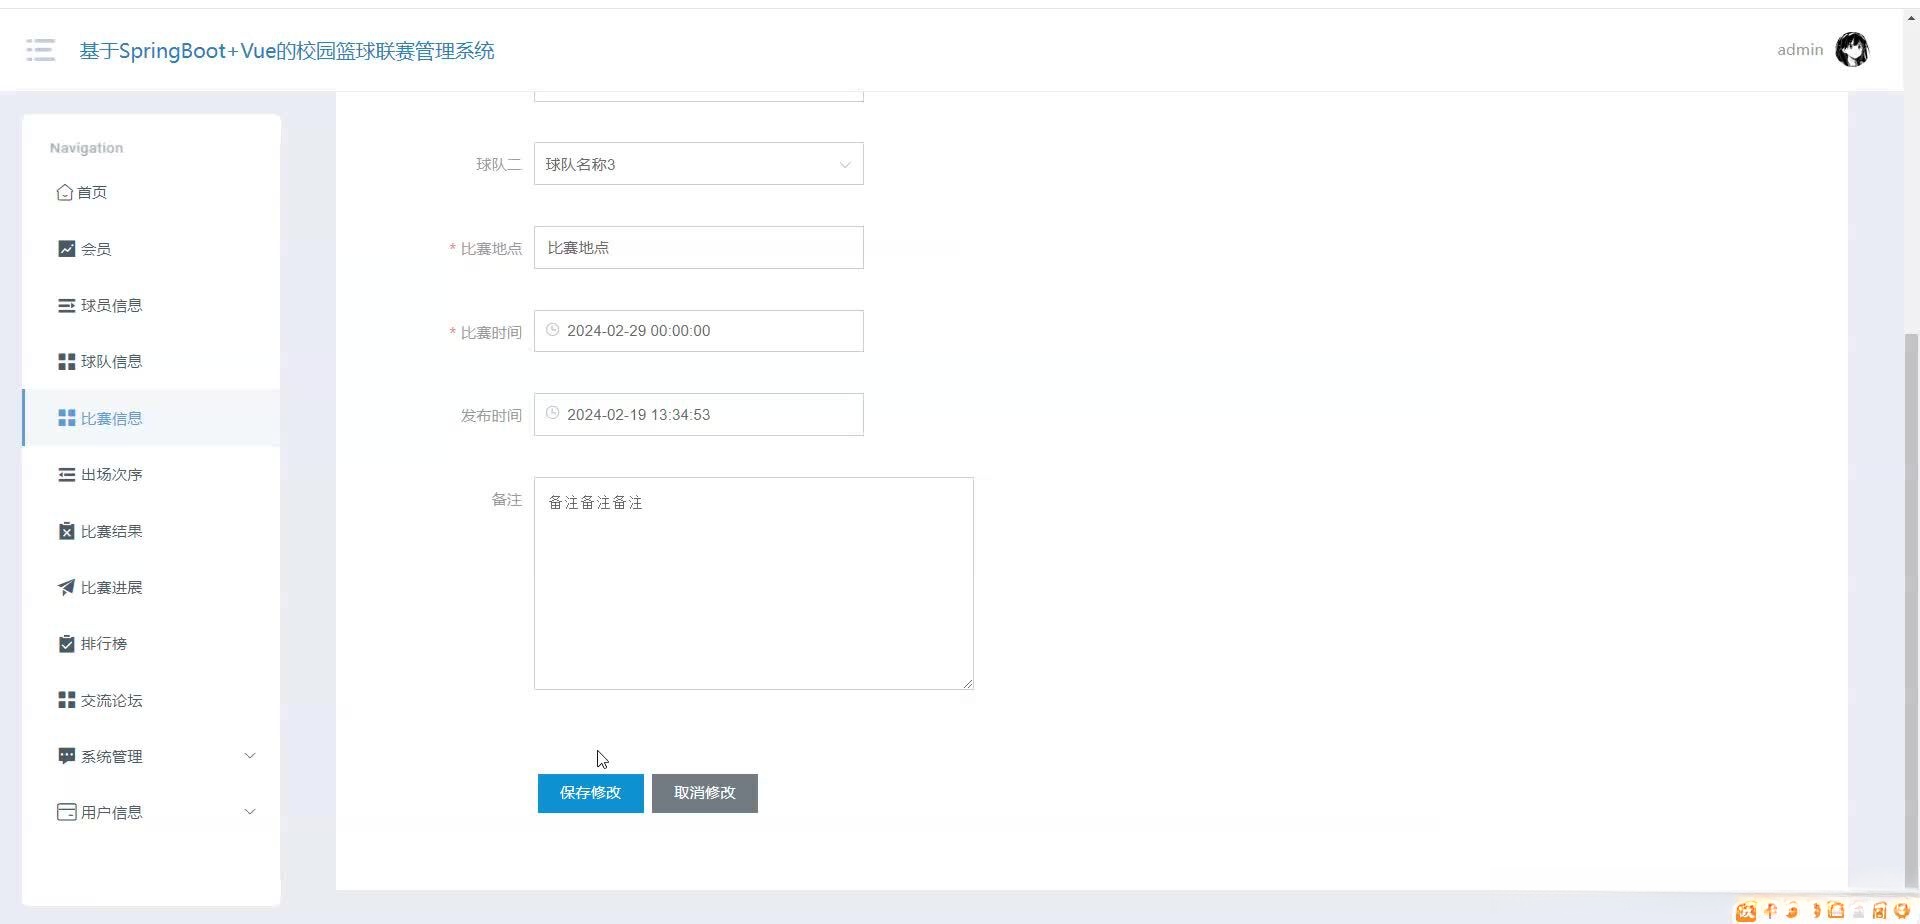This screenshot has width=1920, height=924.
Task: Click the '发布时间' form label
Action: [x=491, y=415]
